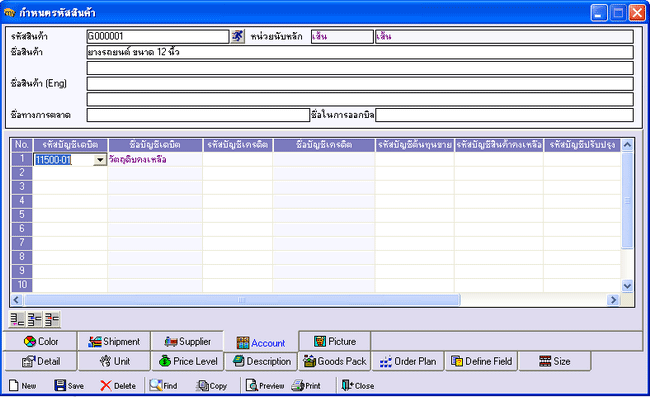Show the Description tab
The width and height of the screenshot is (650, 397).
[x=261, y=361]
